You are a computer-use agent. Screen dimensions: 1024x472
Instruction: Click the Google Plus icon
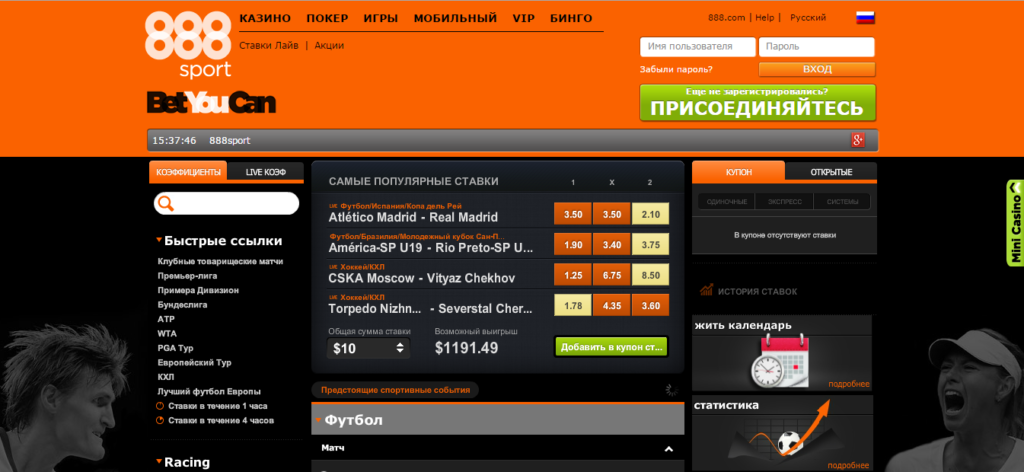point(858,140)
